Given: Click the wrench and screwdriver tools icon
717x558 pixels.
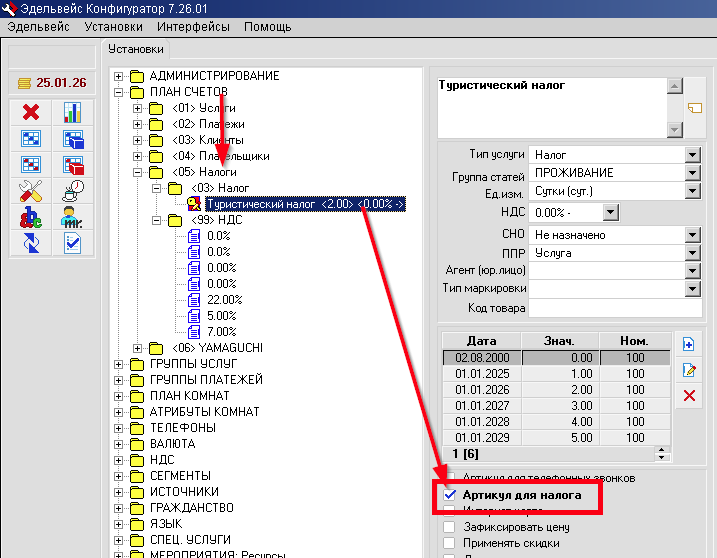Looking at the screenshot, I should point(30,191).
